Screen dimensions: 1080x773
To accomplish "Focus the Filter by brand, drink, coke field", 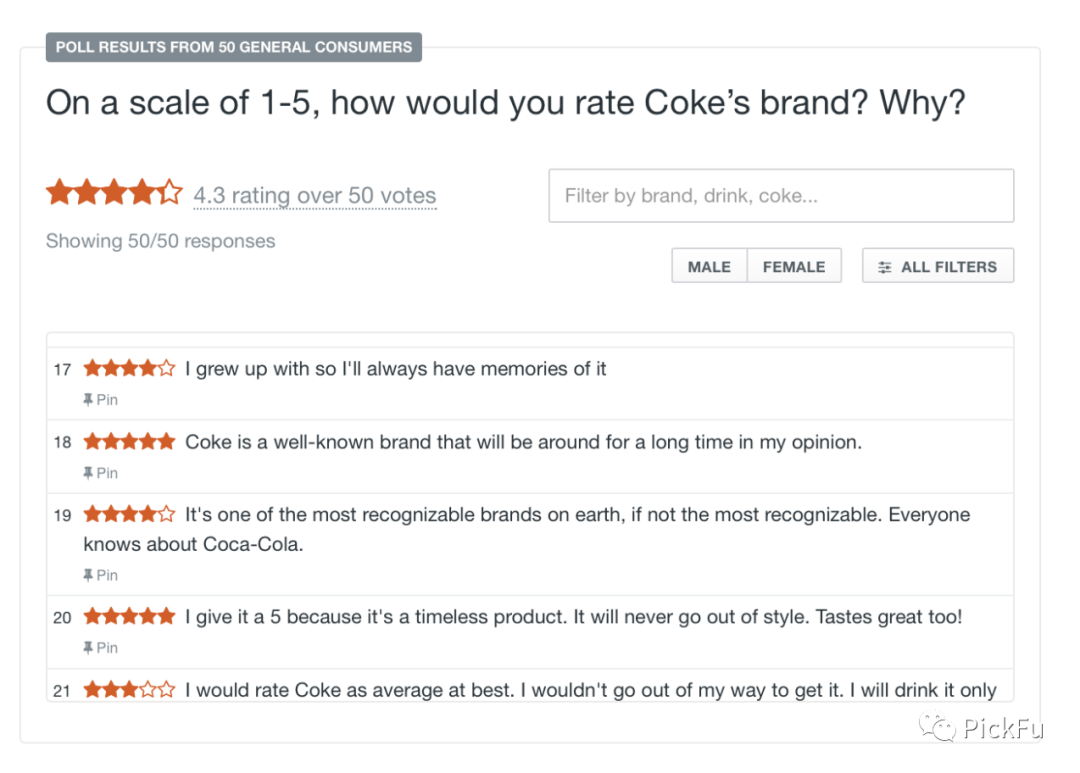I will [781, 196].
